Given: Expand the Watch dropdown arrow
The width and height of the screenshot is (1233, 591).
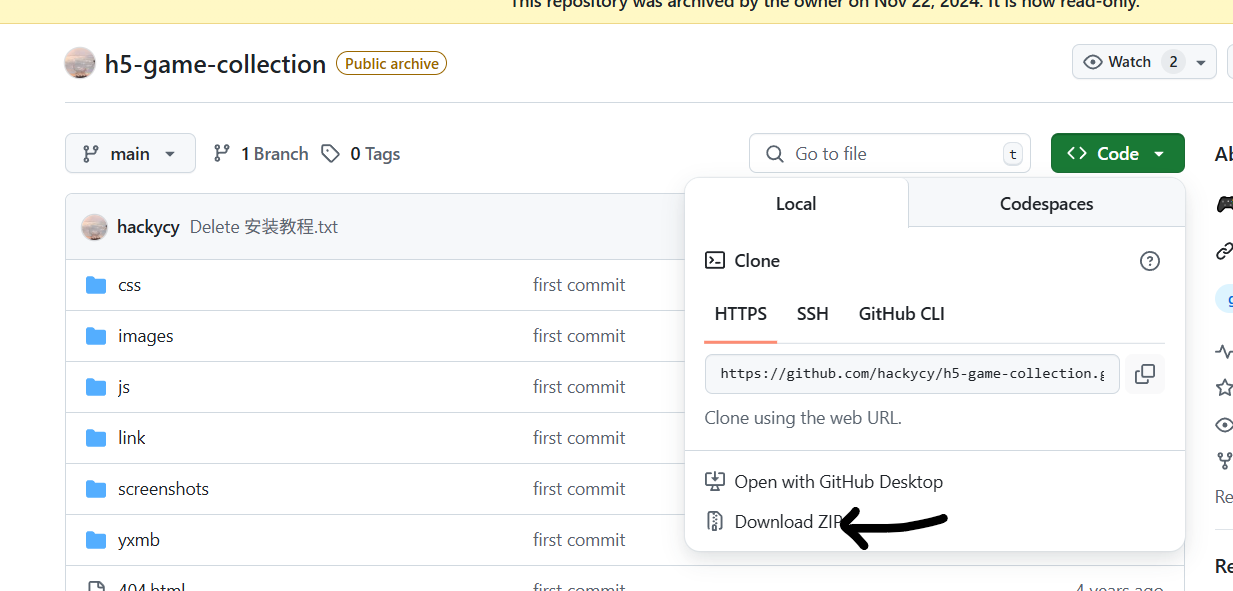Looking at the screenshot, I should [1201, 62].
